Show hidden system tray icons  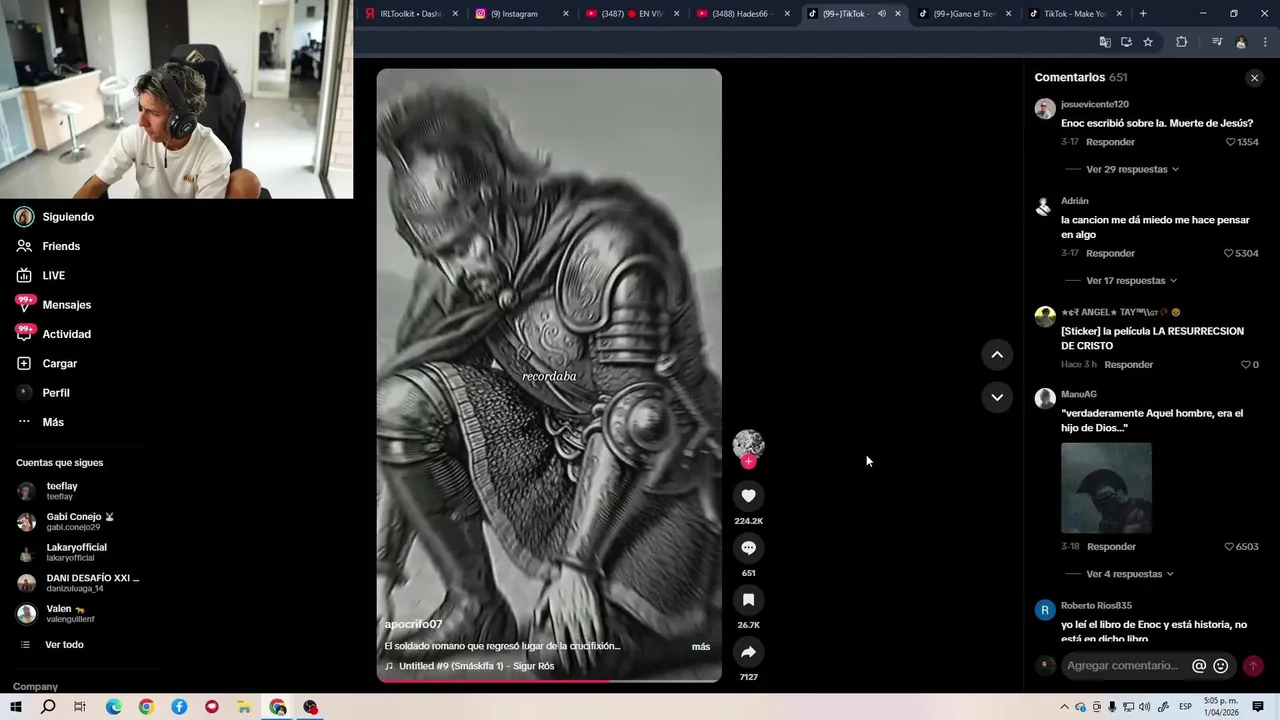pyautogui.click(x=1063, y=707)
